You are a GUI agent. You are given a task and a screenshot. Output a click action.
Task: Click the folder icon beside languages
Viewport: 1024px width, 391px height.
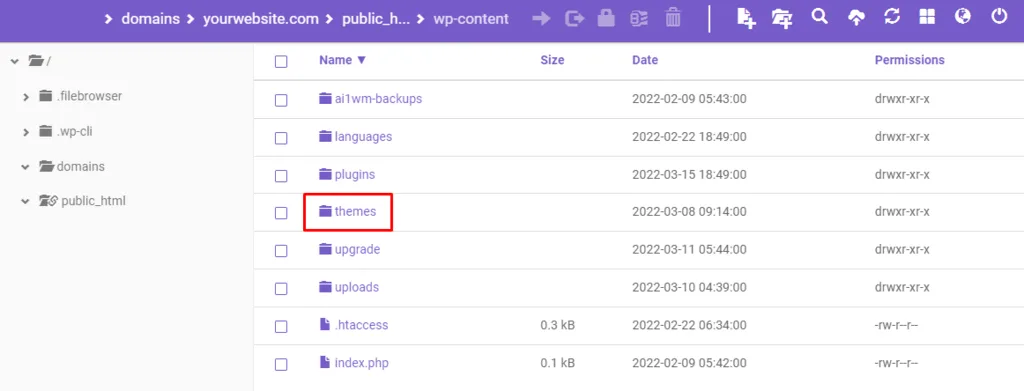pyautogui.click(x=325, y=136)
